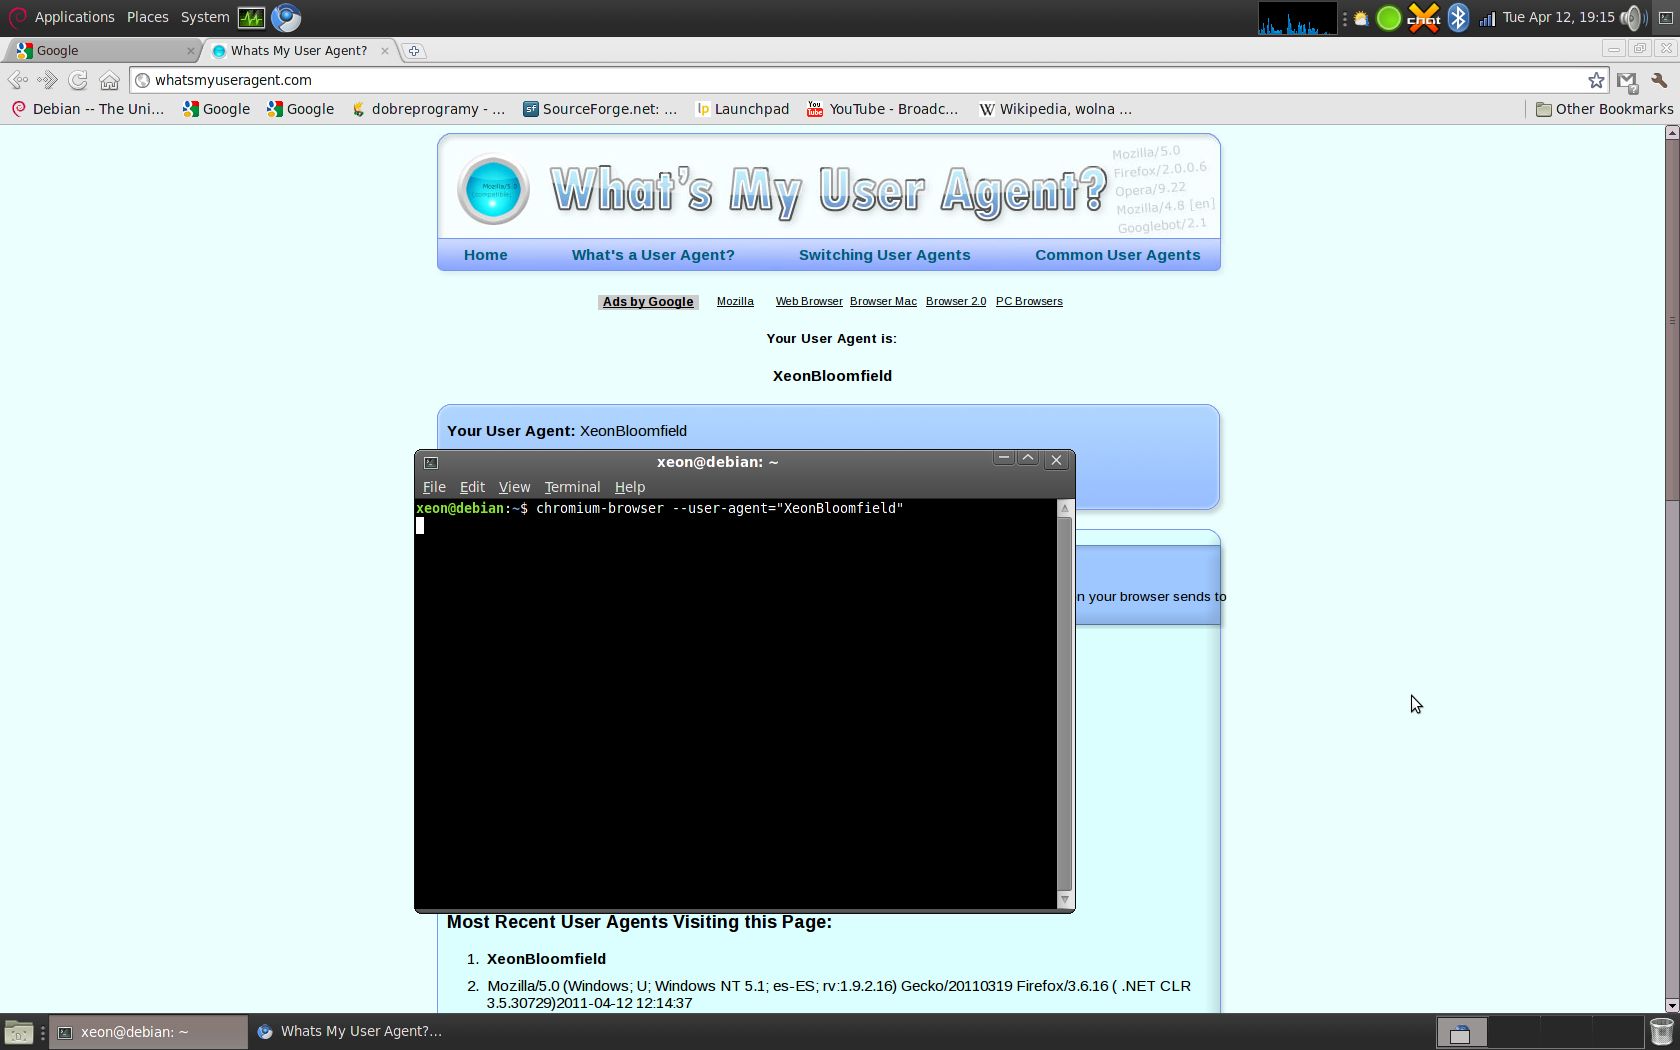The width and height of the screenshot is (1680, 1050).
Task: Open the Bluetooth tray icon
Action: coord(1458,18)
